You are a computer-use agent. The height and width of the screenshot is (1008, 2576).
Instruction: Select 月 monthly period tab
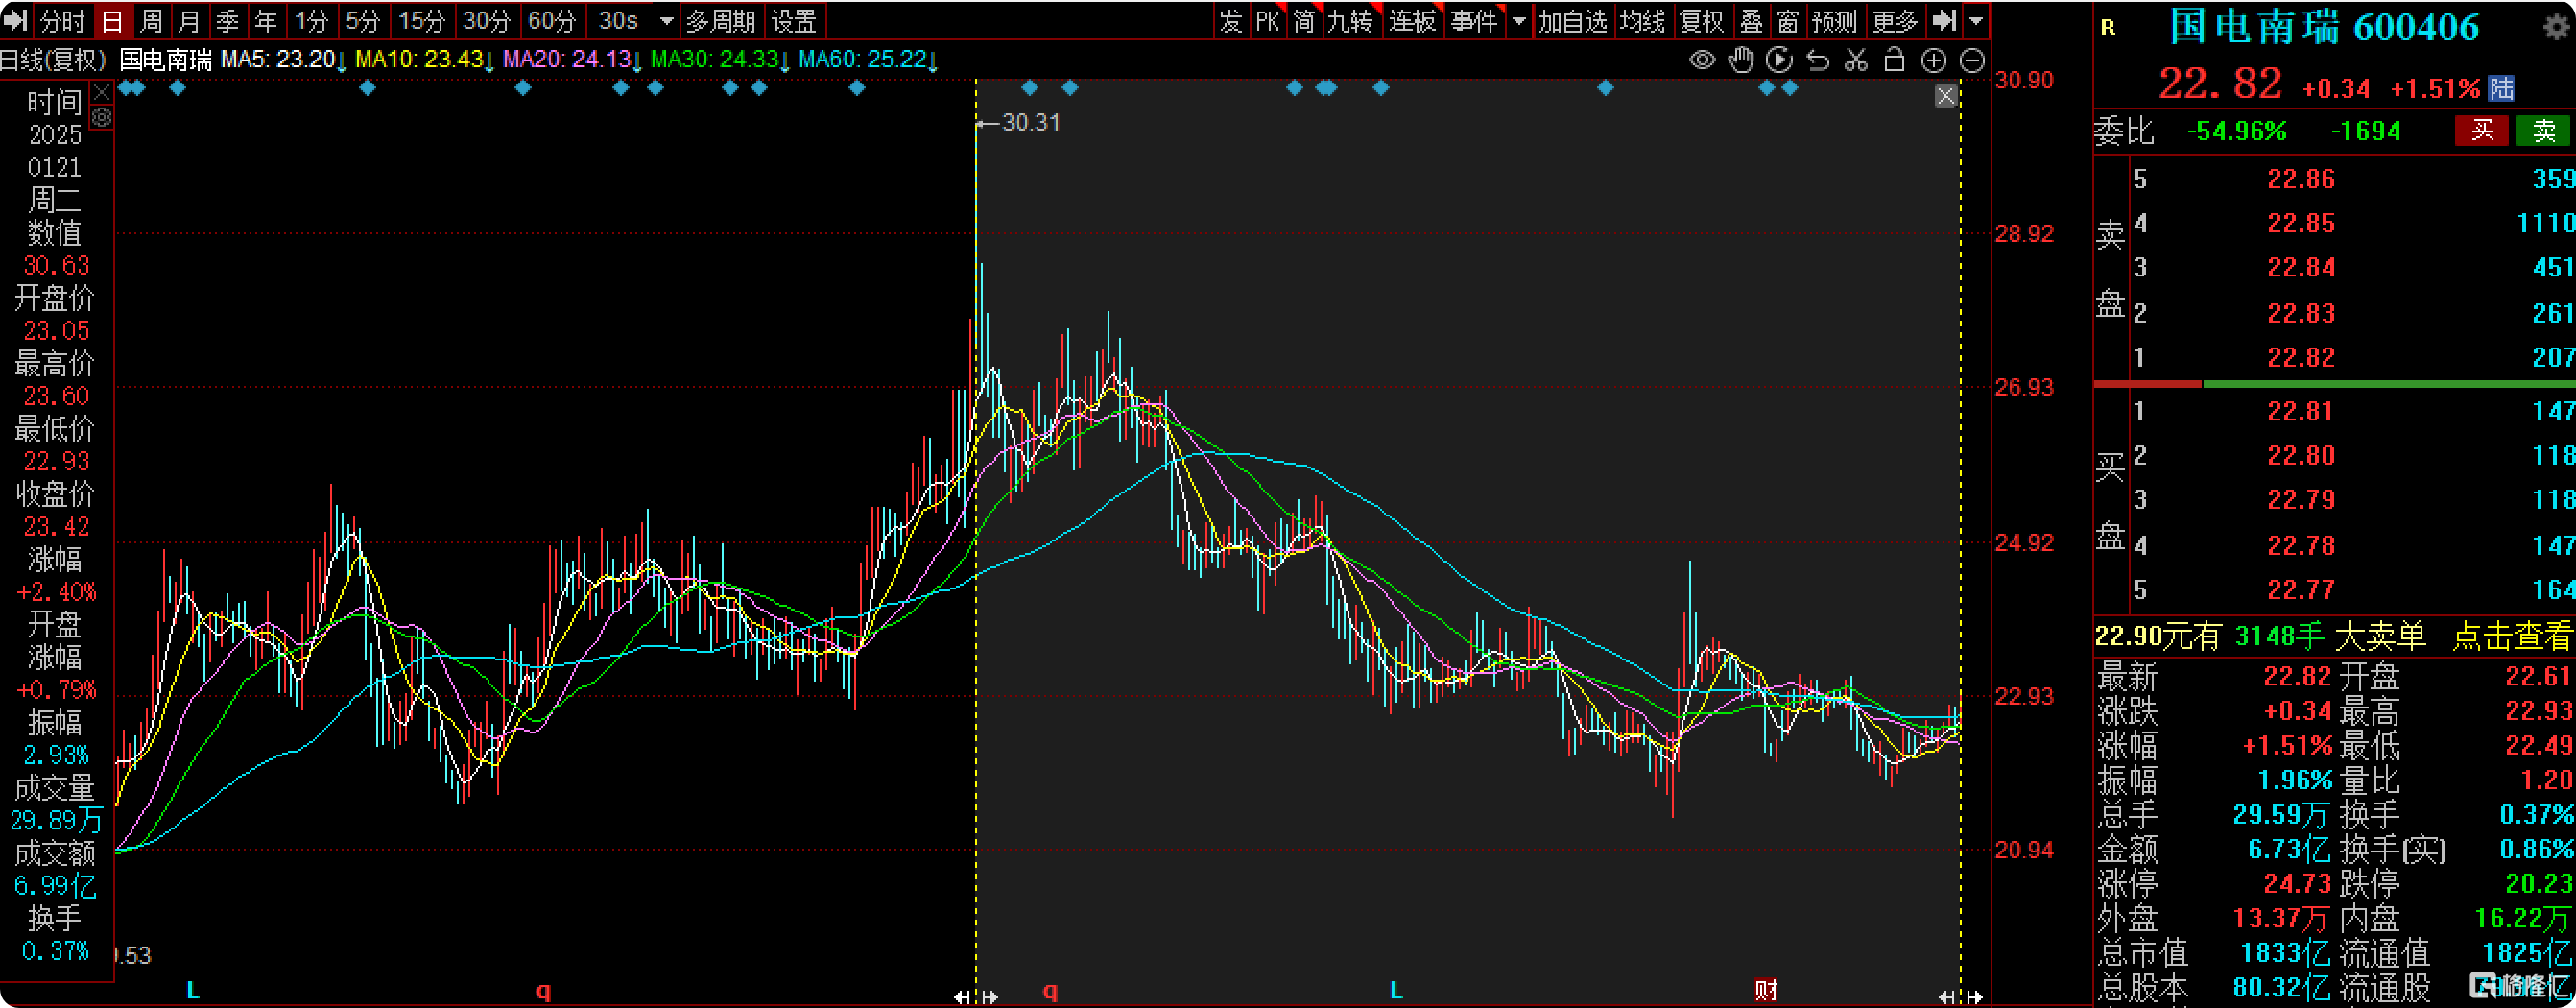tap(189, 21)
